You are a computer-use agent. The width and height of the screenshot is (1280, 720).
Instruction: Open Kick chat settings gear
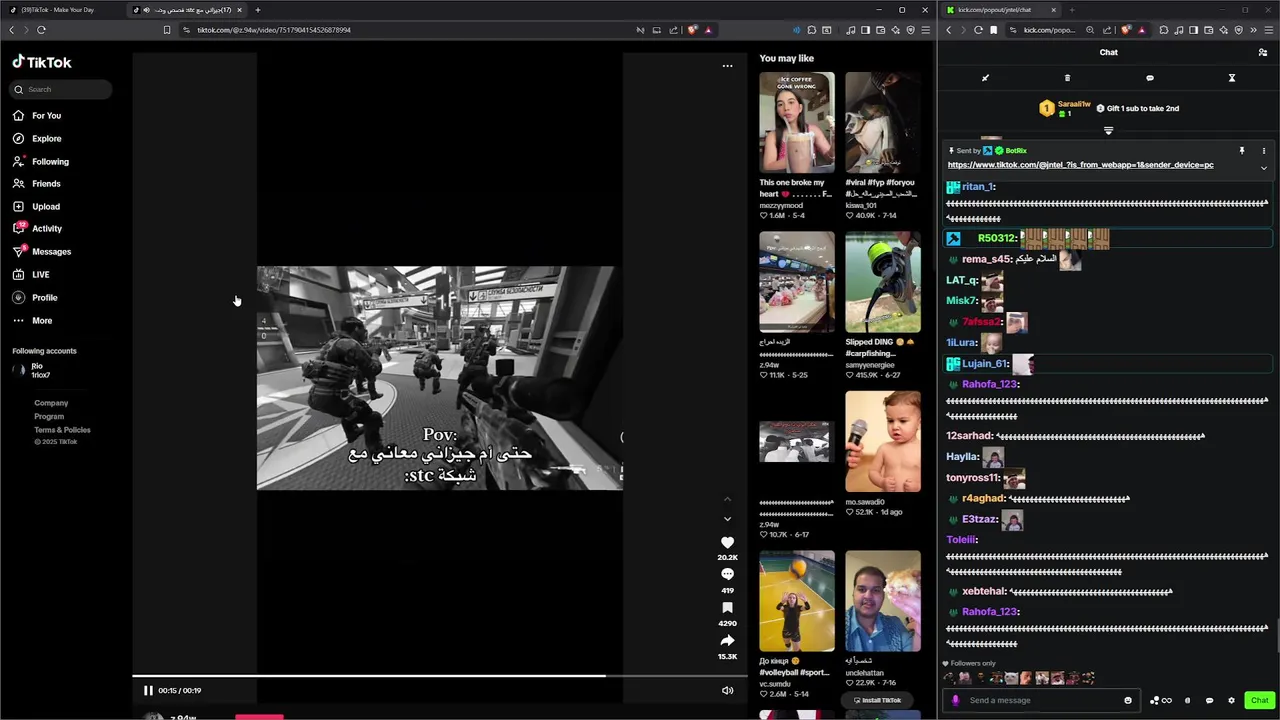click(x=1231, y=700)
